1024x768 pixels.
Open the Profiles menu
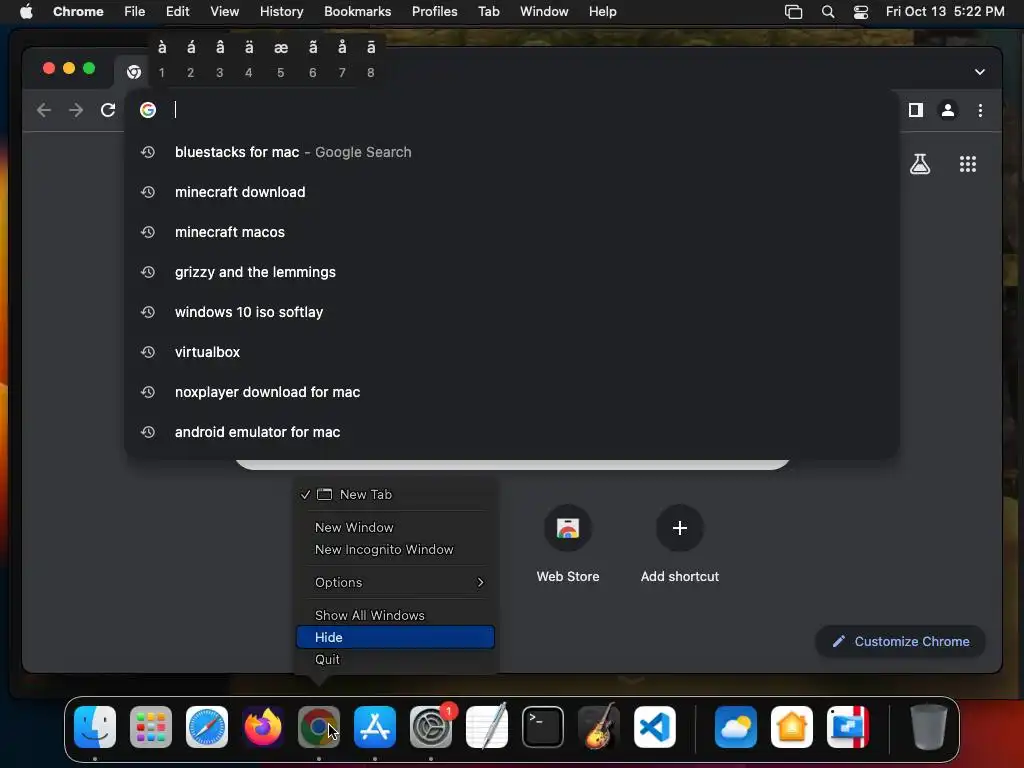434,12
